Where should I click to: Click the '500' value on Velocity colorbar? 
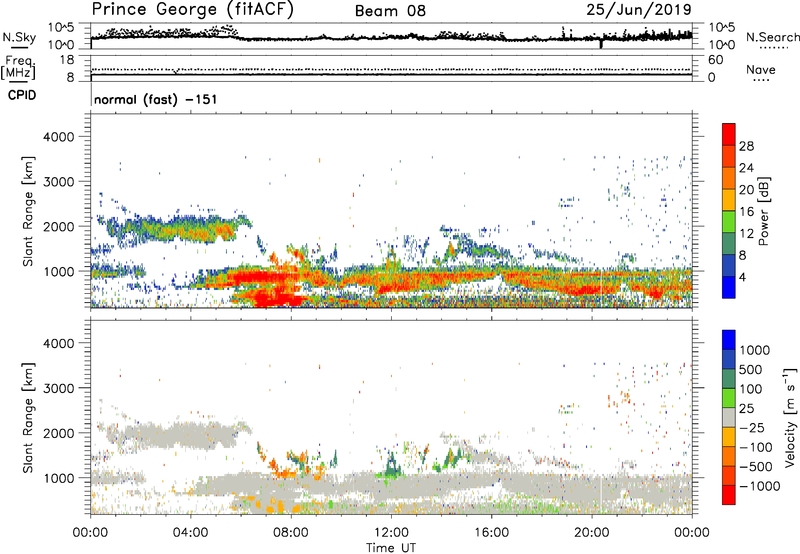click(x=751, y=370)
